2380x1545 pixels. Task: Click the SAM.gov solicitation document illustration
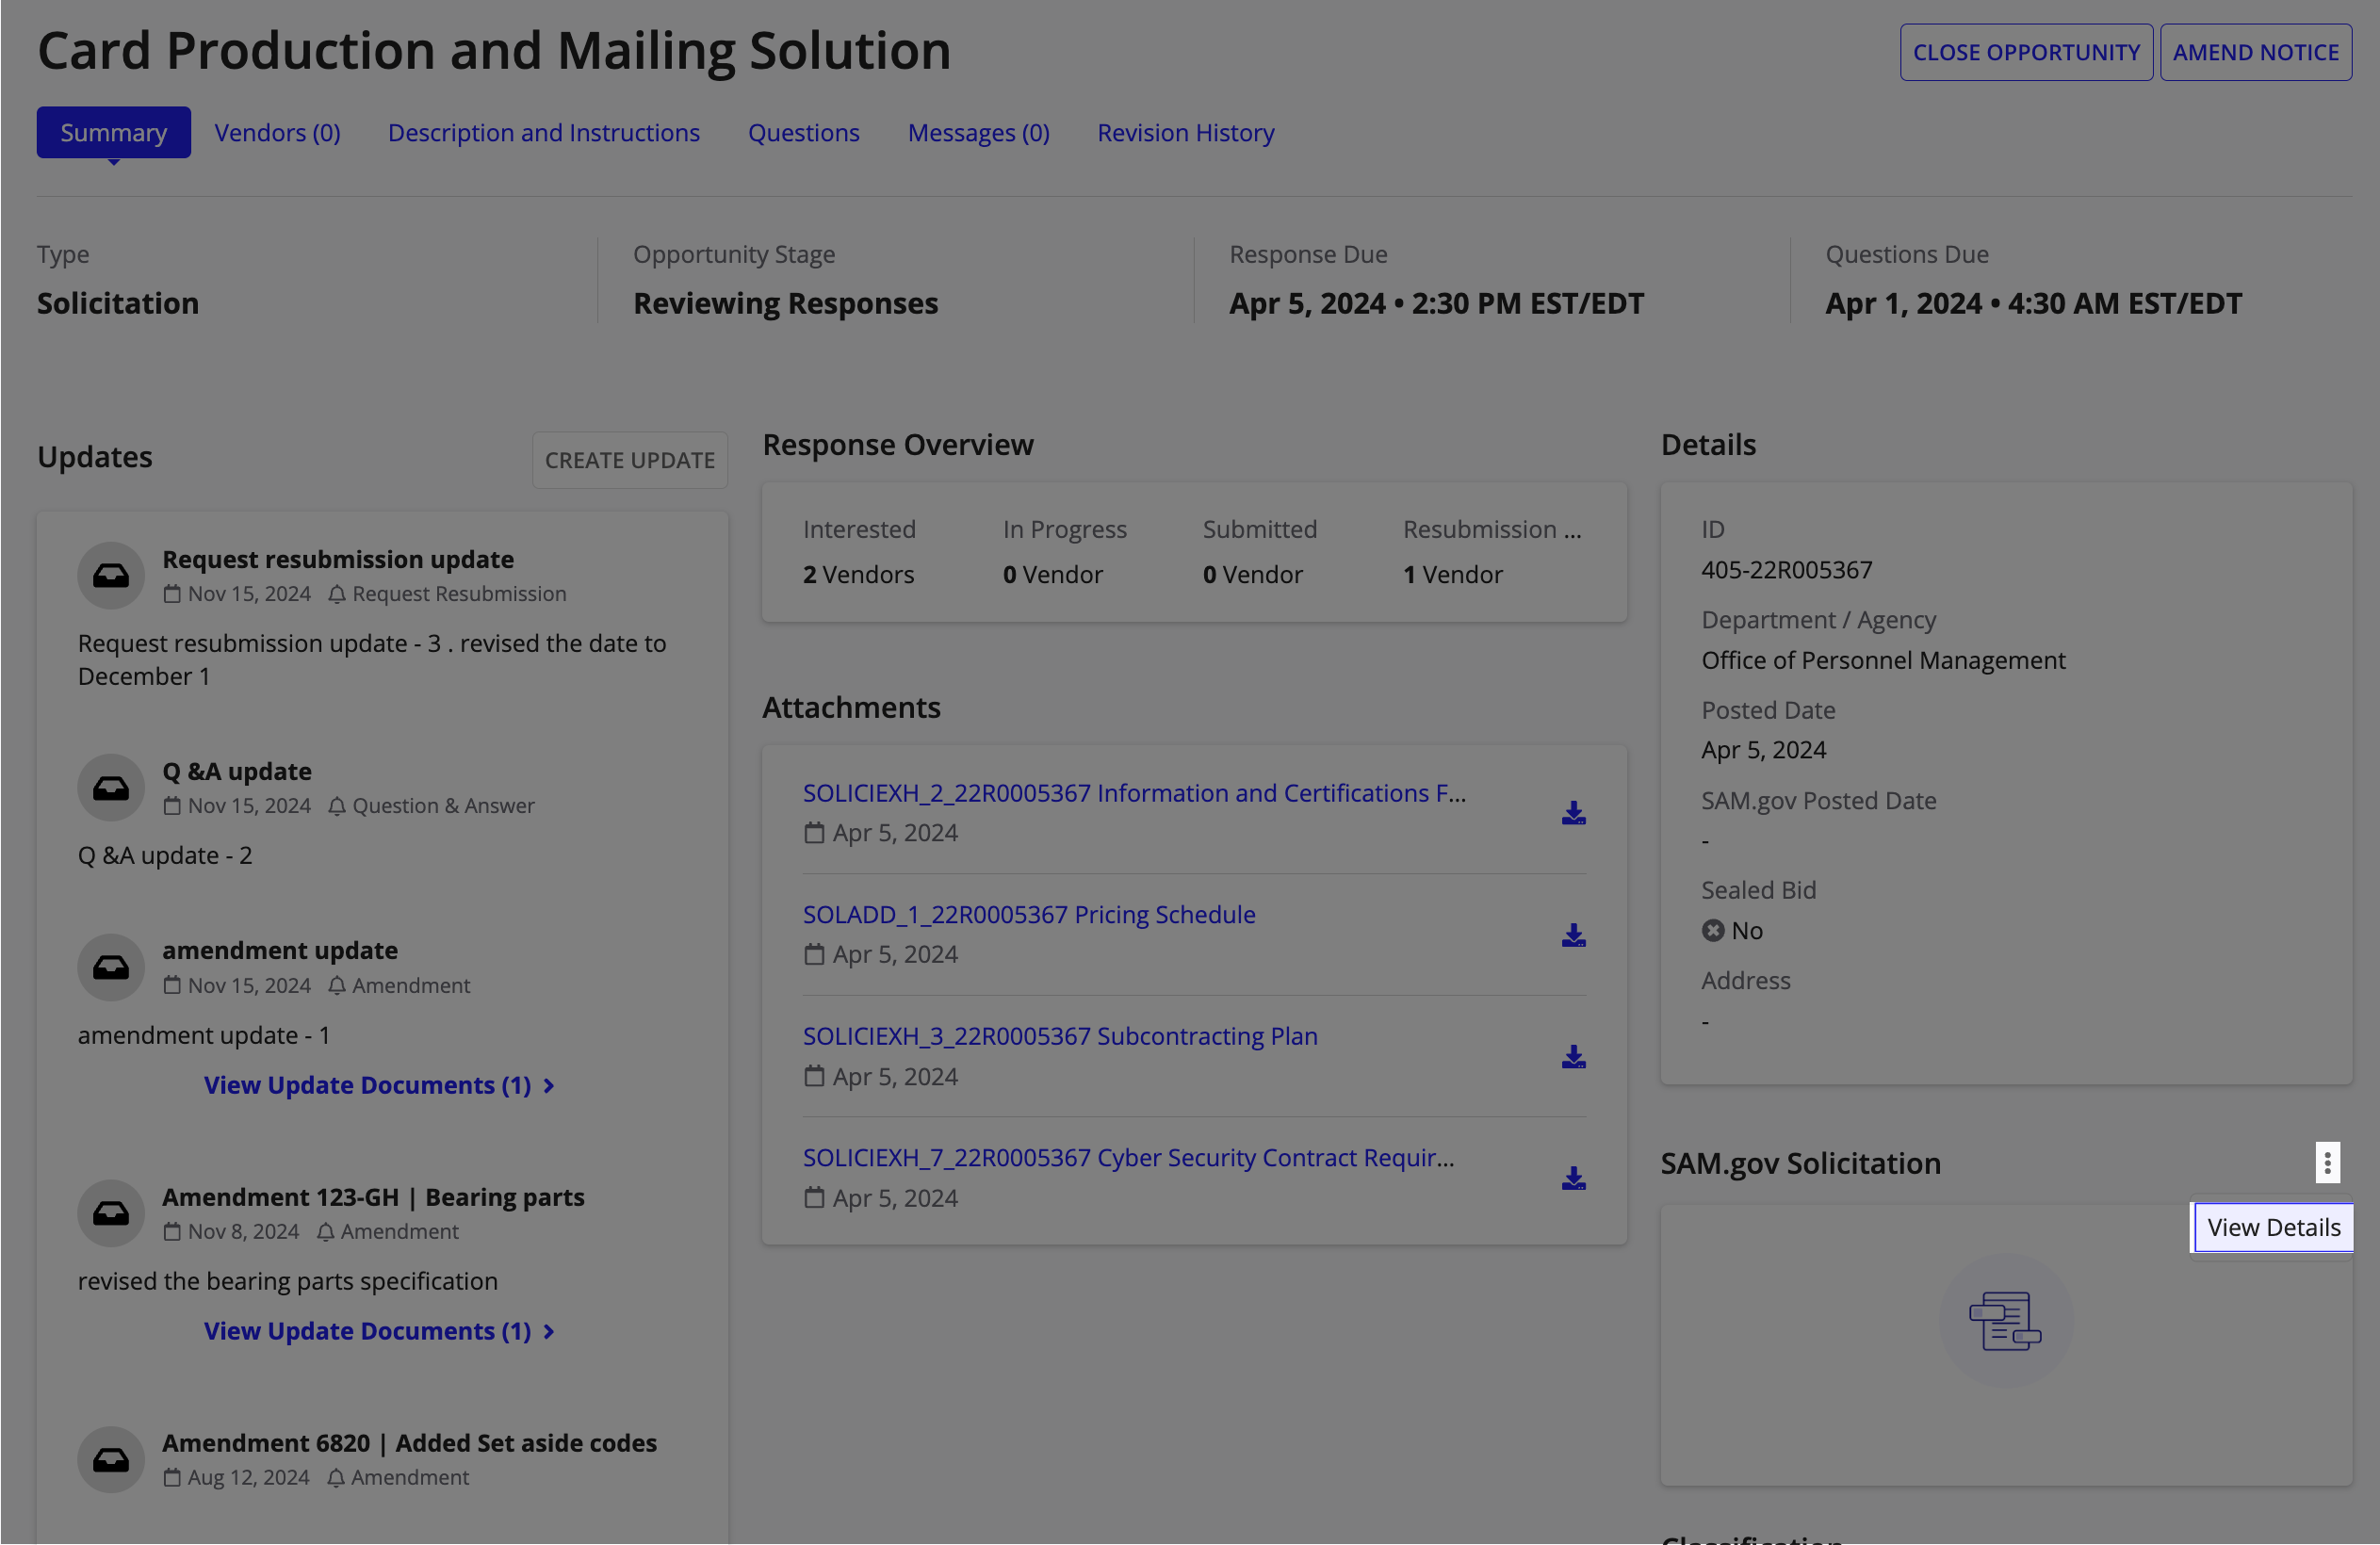2005,1321
